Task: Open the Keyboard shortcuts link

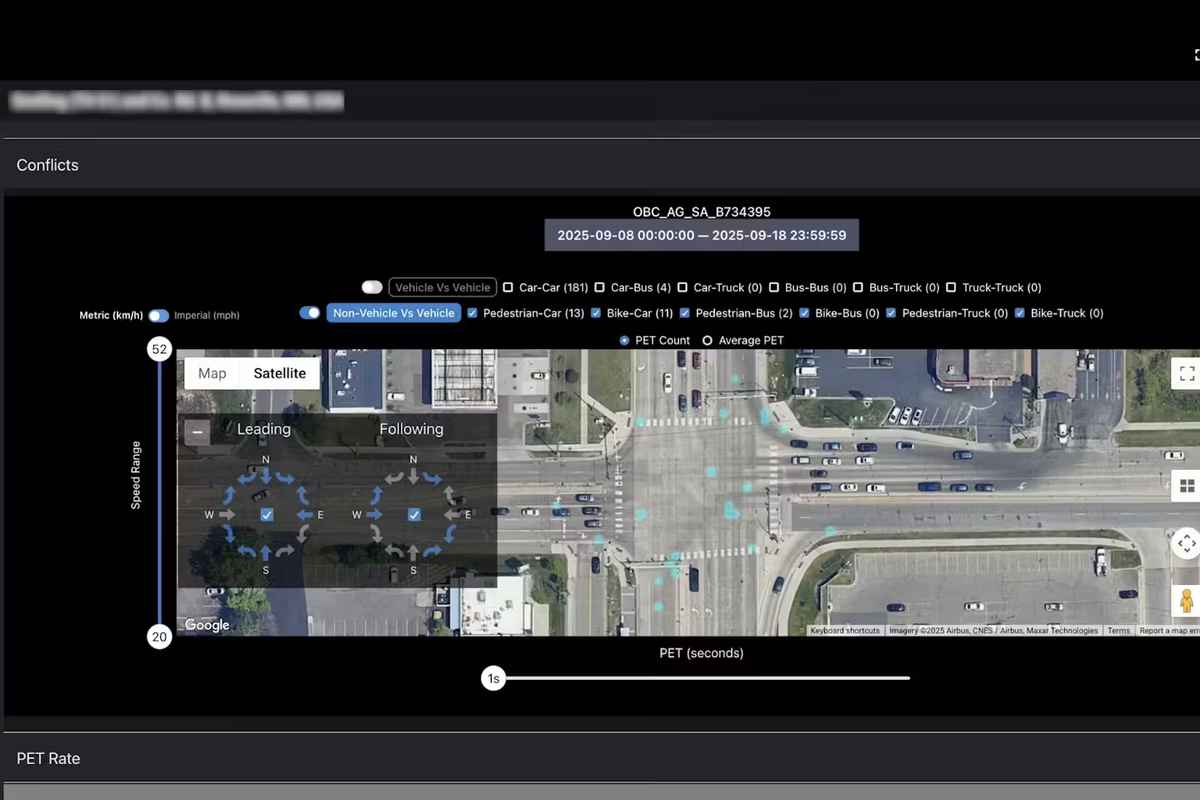Action: (845, 631)
